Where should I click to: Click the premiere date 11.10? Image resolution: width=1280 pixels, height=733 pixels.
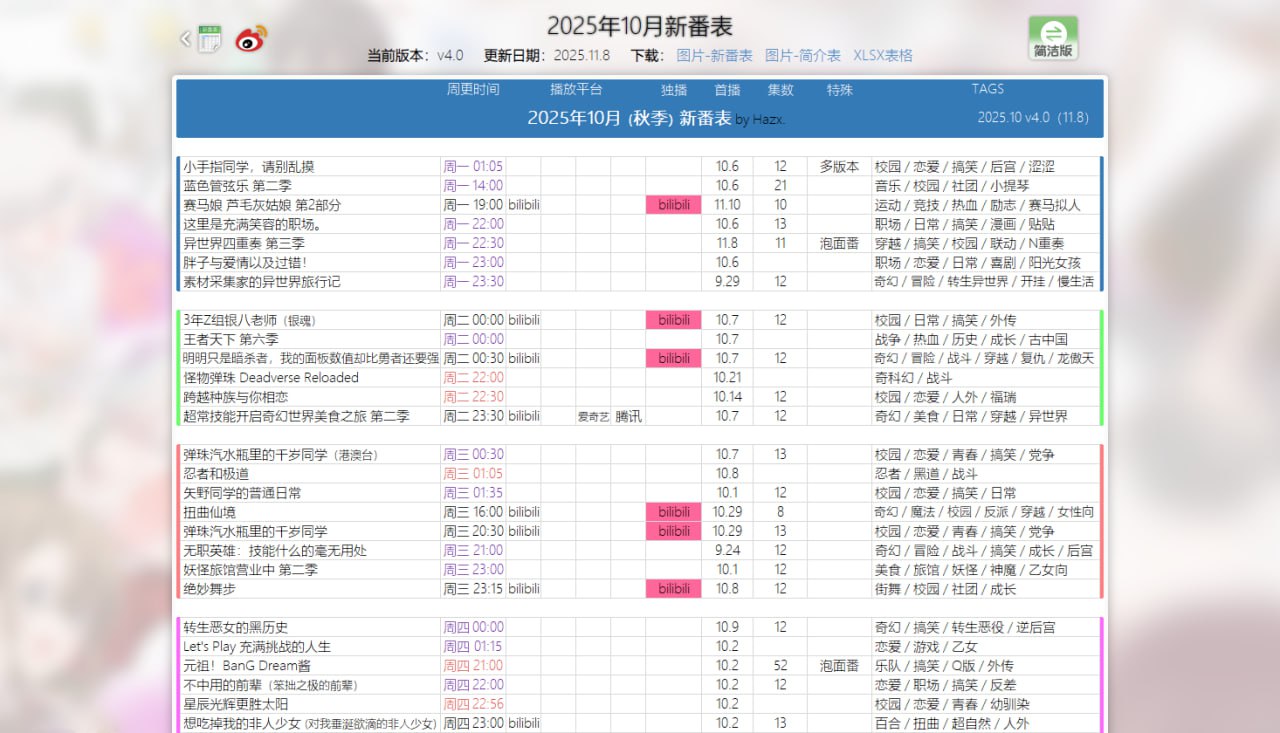coord(727,205)
